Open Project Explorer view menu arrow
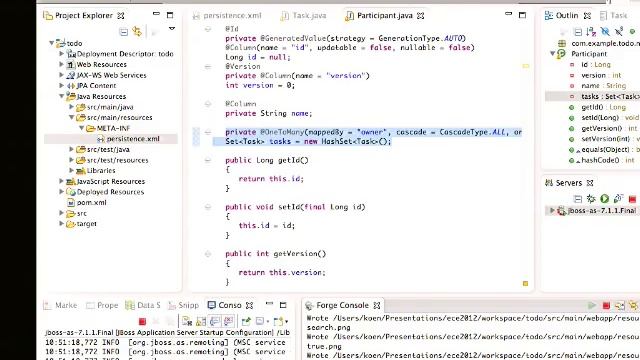The image size is (640, 360). point(172,29)
